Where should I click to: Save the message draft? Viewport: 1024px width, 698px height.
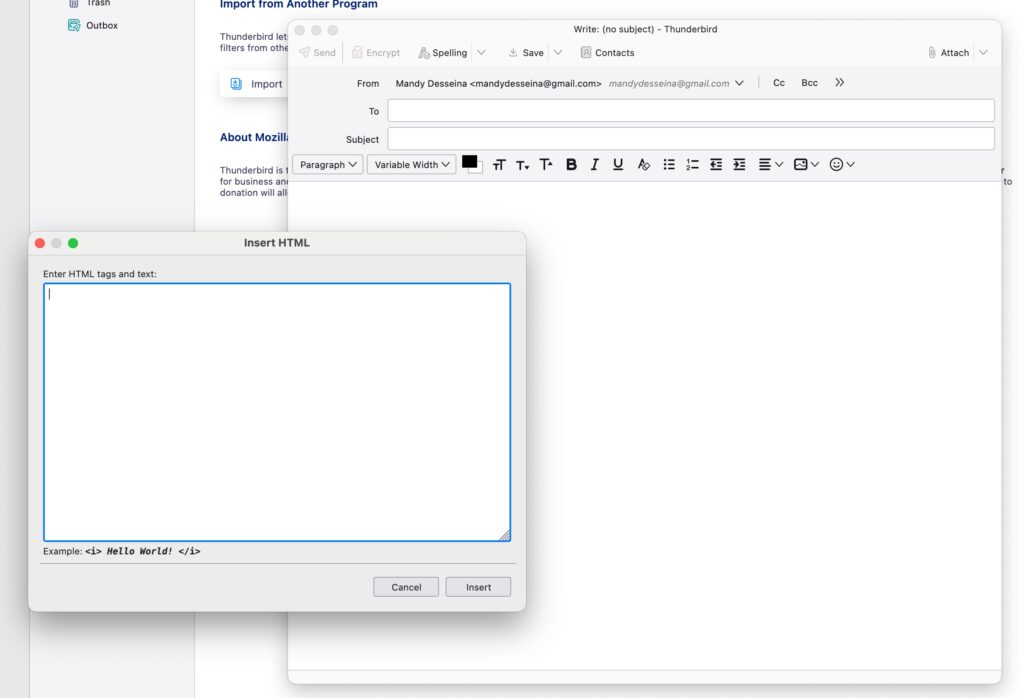click(526, 53)
